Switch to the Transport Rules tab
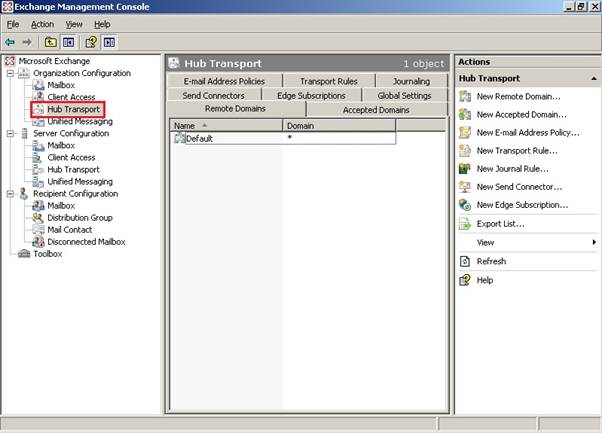This screenshot has width=602, height=433. 329,81
